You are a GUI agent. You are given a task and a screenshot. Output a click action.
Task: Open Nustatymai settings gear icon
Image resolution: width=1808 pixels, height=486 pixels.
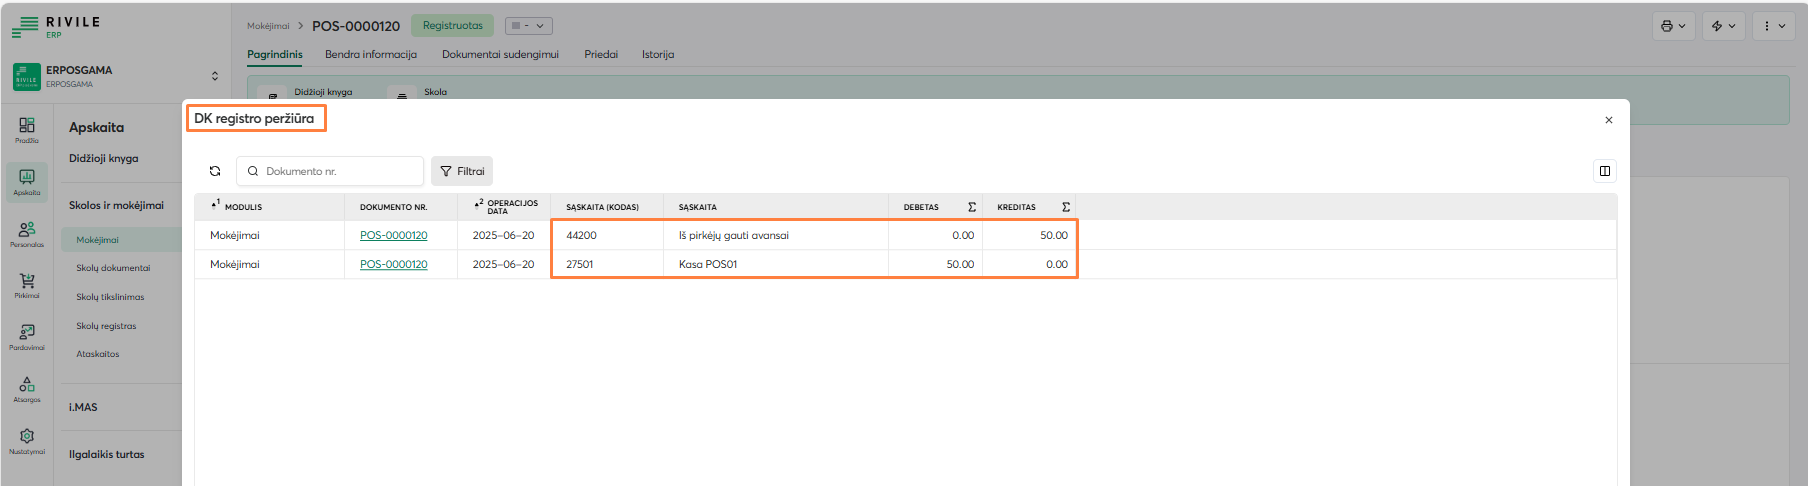(x=27, y=440)
